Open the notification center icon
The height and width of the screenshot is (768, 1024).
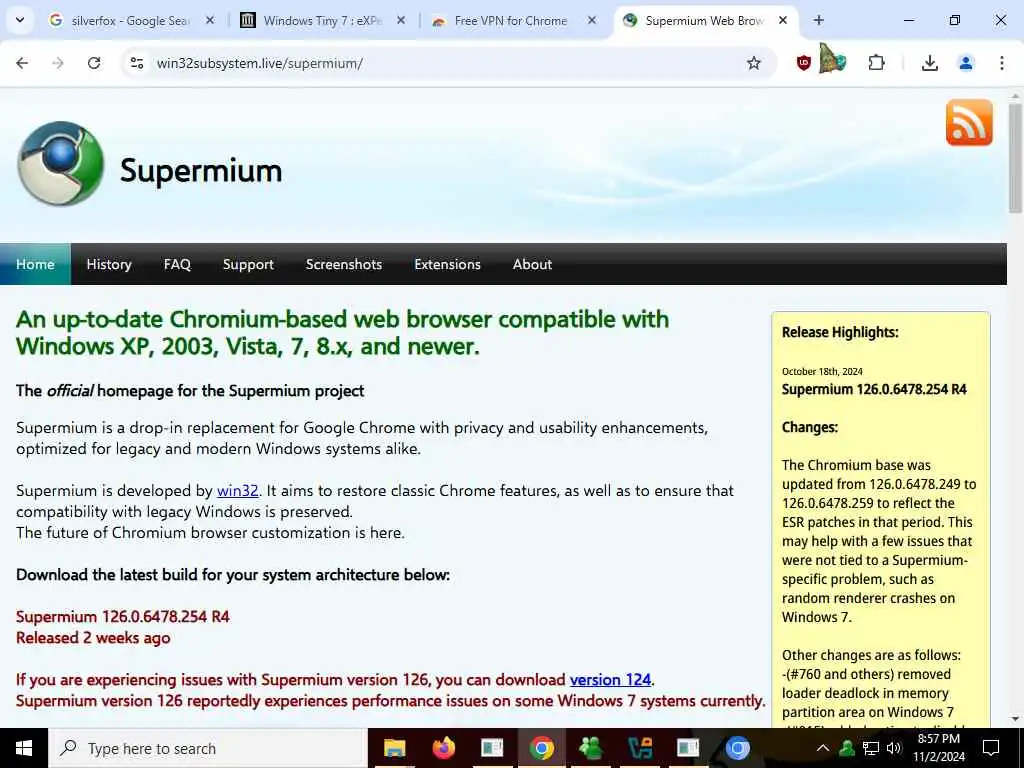click(991, 748)
